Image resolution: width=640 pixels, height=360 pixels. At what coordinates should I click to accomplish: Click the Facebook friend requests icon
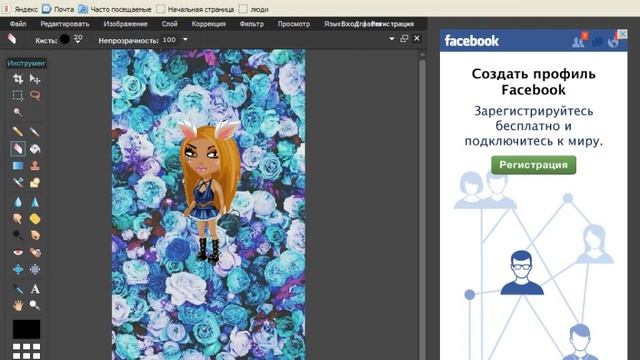579,41
